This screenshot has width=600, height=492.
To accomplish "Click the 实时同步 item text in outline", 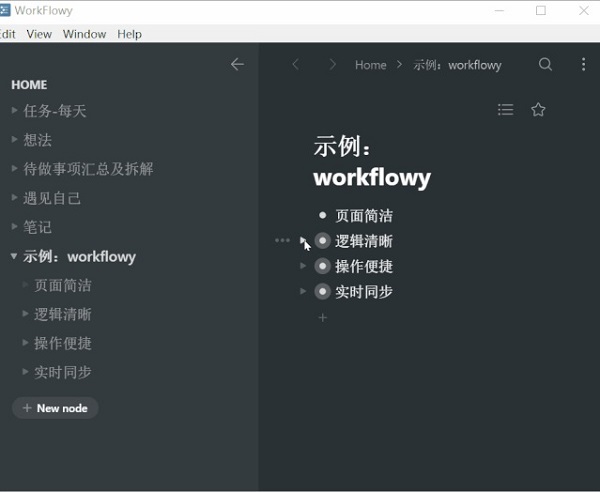I will pyautogui.click(x=364, y=292).
